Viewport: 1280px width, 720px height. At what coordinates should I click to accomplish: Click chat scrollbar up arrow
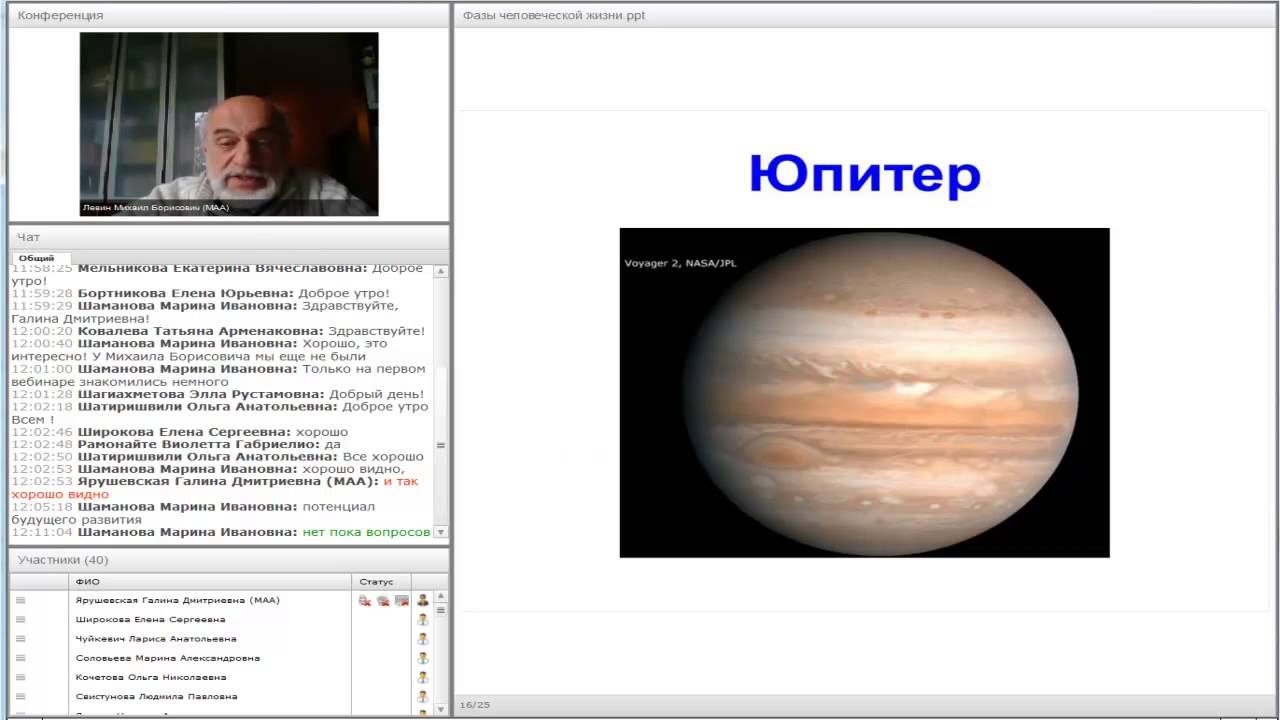[x=441, y=271]
